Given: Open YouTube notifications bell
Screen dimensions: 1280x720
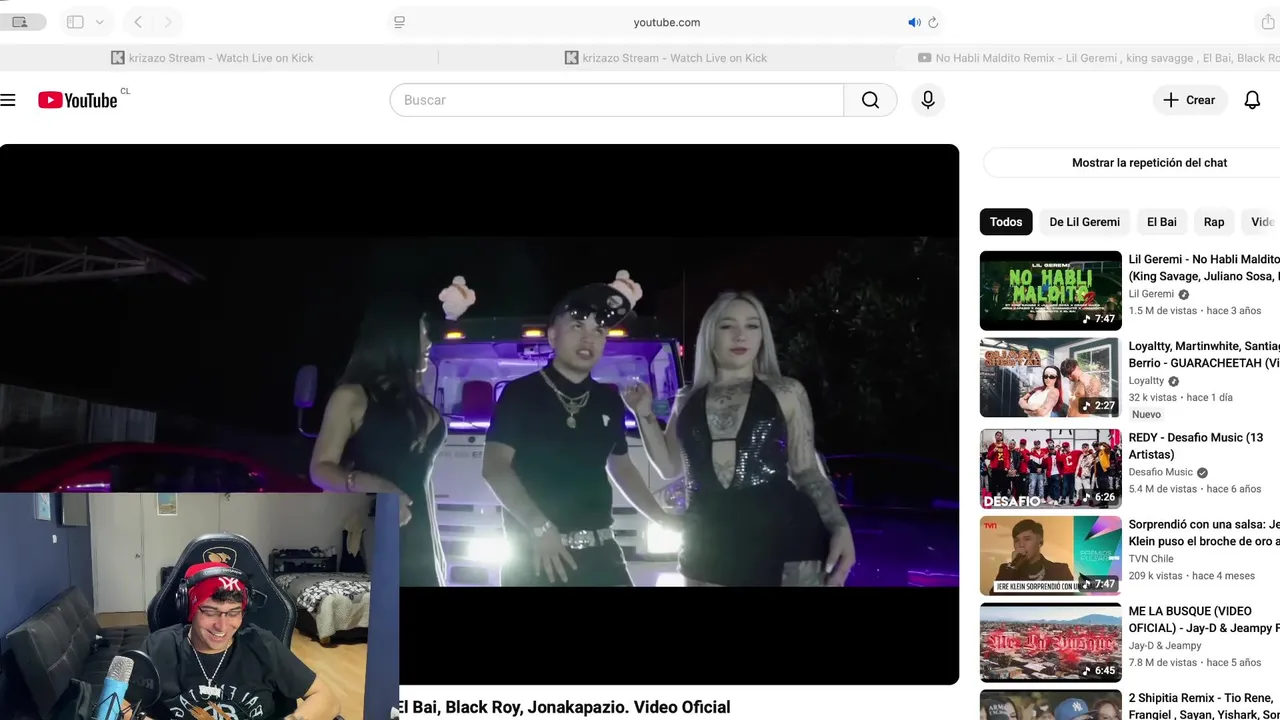Looking at the screenshot, I should click(1252, 100).
